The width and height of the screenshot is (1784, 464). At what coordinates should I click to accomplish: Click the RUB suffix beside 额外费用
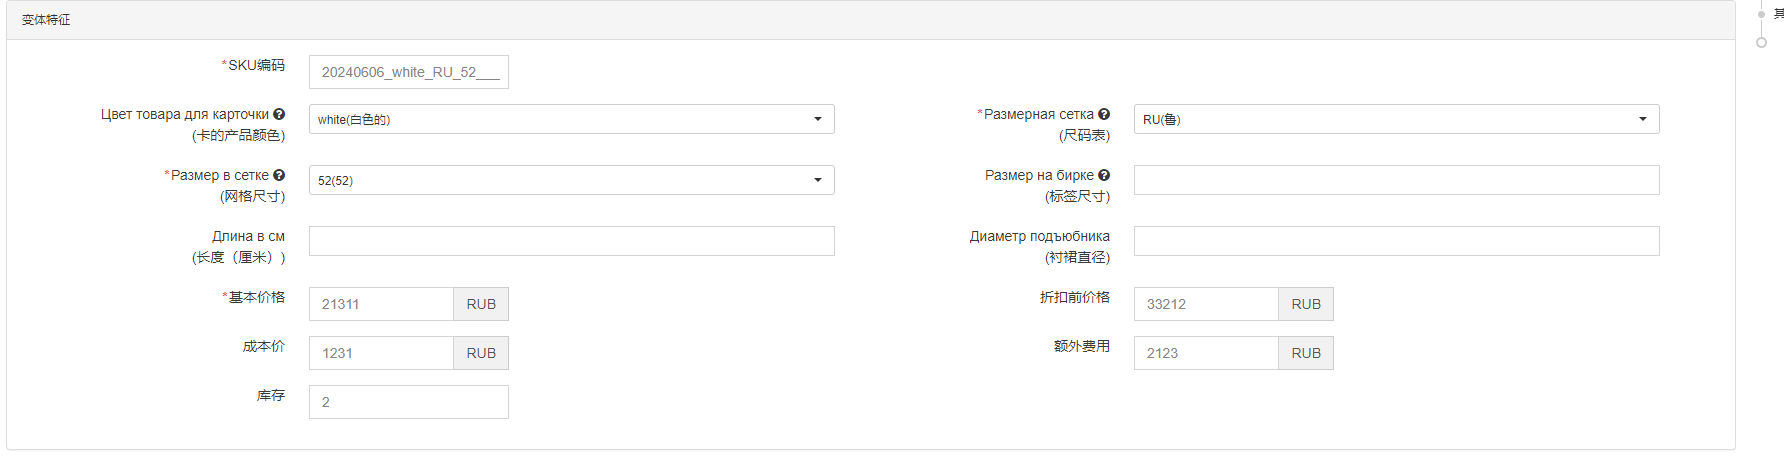pos(1306,353)
